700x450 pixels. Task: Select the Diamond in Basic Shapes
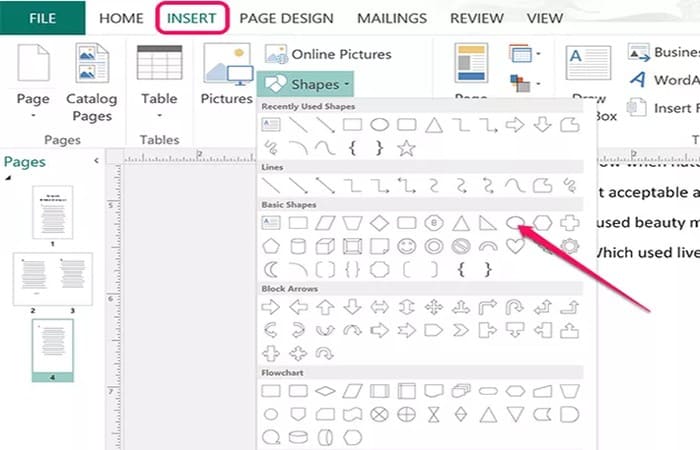pyautogui.click(x=379, y=223)
